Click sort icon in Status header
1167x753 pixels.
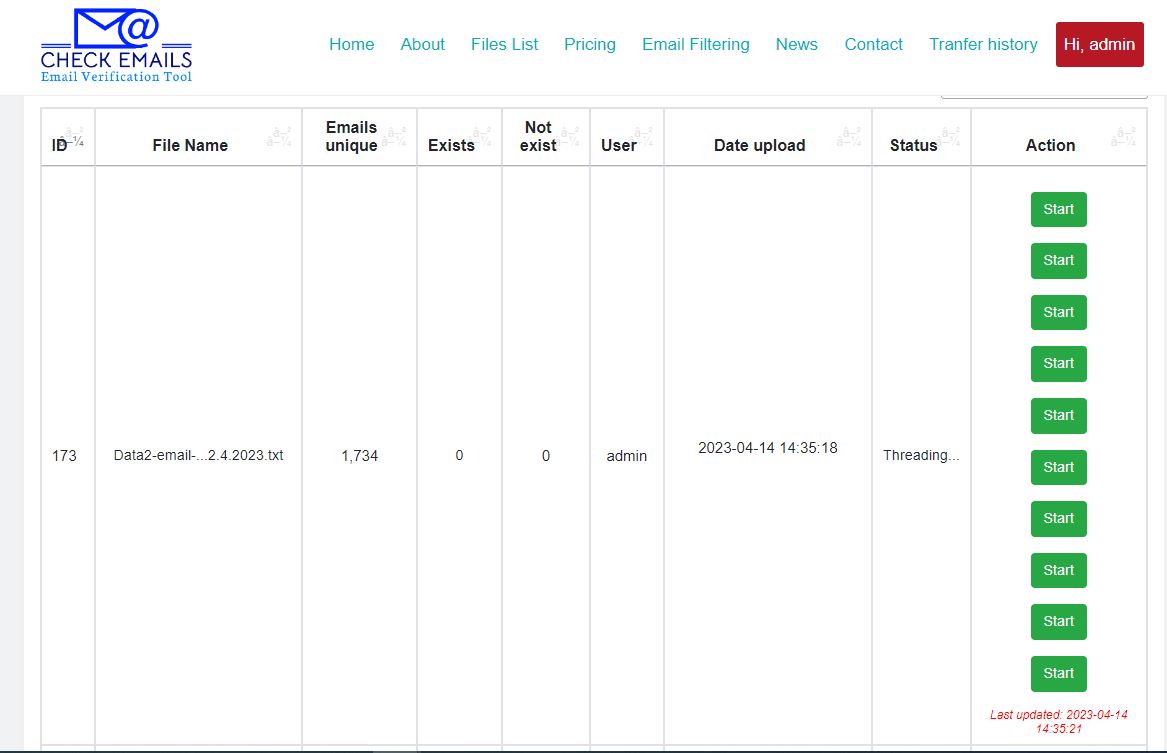[950, 137]
